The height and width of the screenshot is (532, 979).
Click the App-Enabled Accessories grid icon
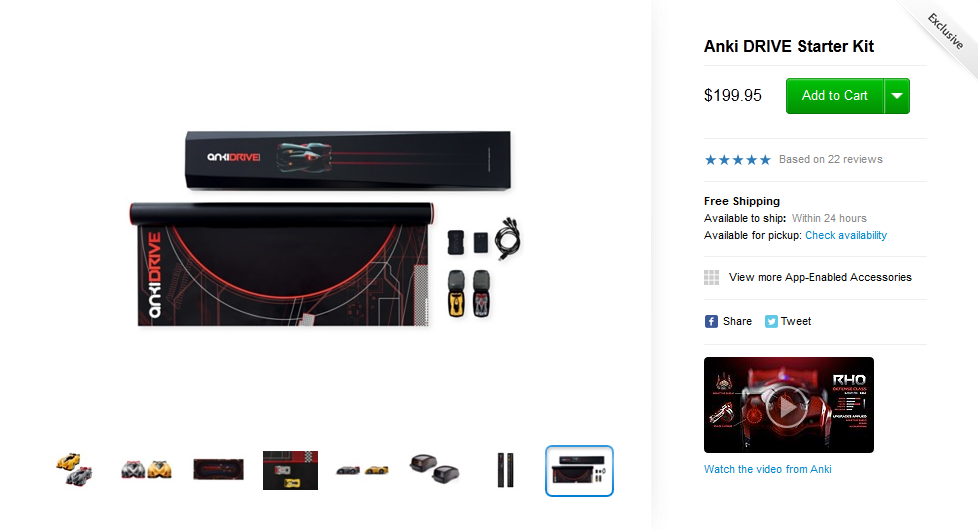[x=711, y=277]
